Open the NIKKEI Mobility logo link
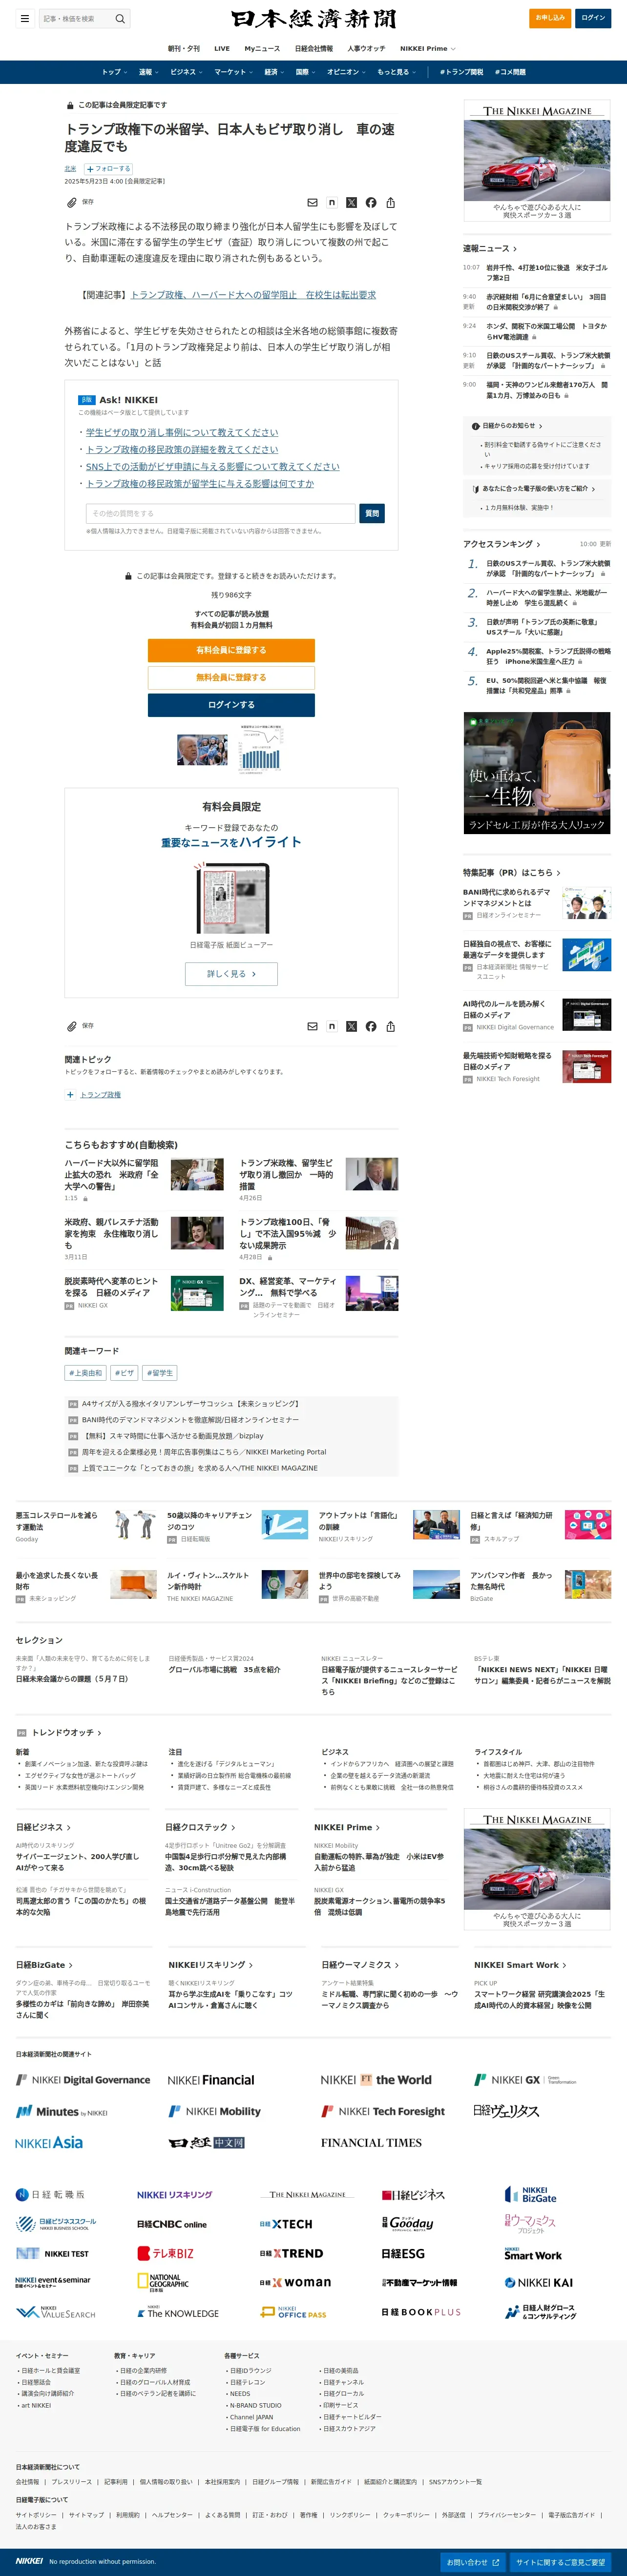 pyautogui.click(x=214, y=2111)
